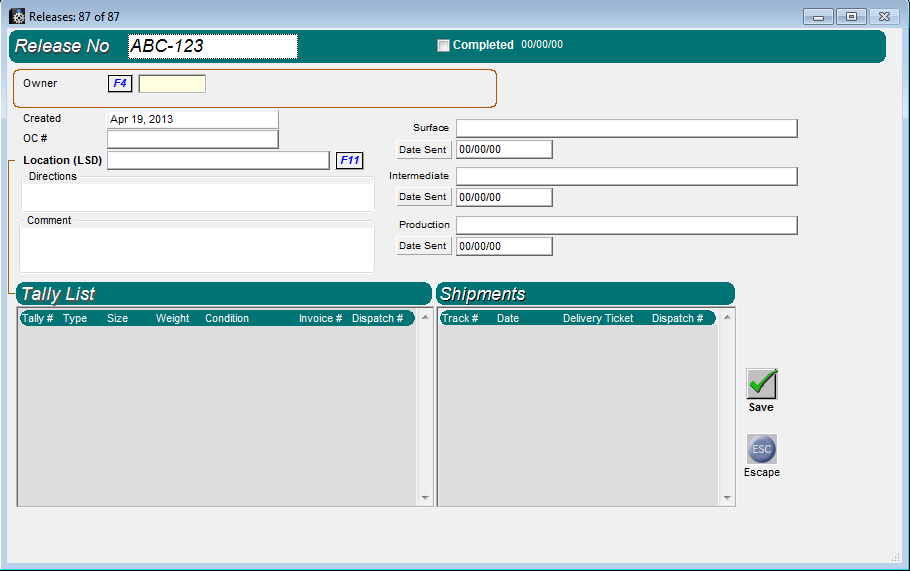Select the OC # text field
Screen dimensions: 910x571
[192, 139]
